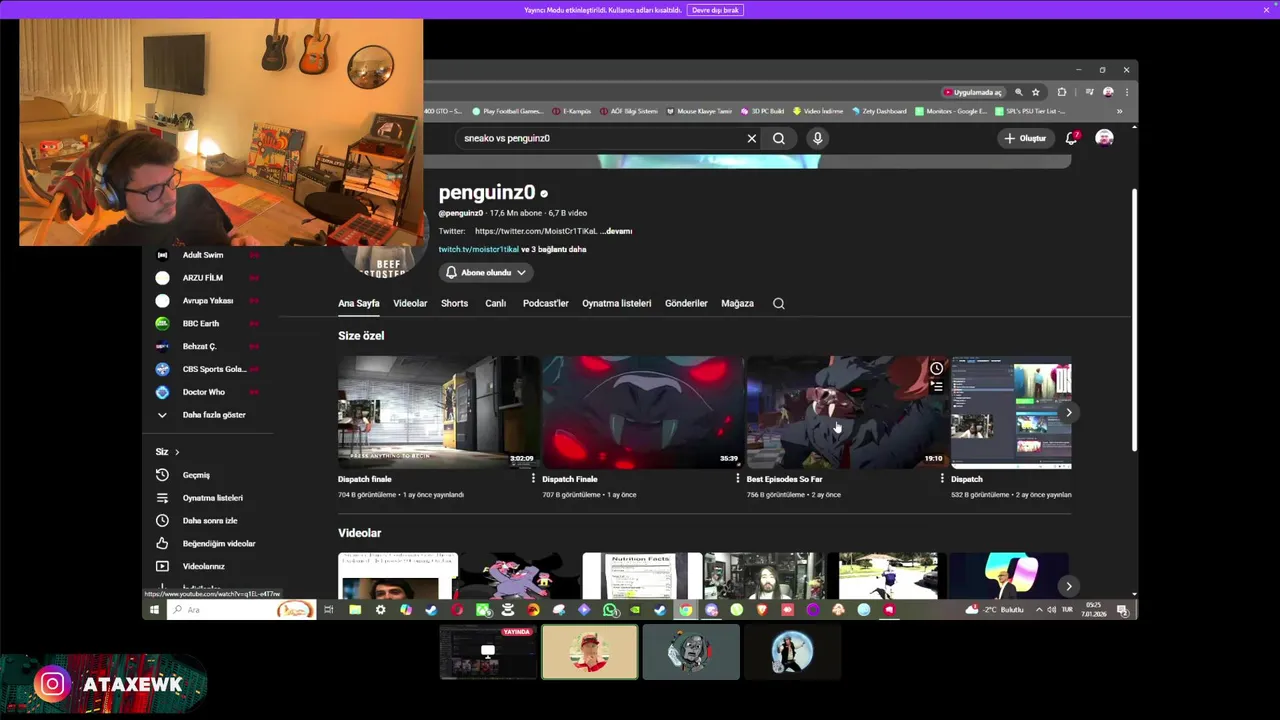Switch to the Podcast'ler tab

point(545,303)
